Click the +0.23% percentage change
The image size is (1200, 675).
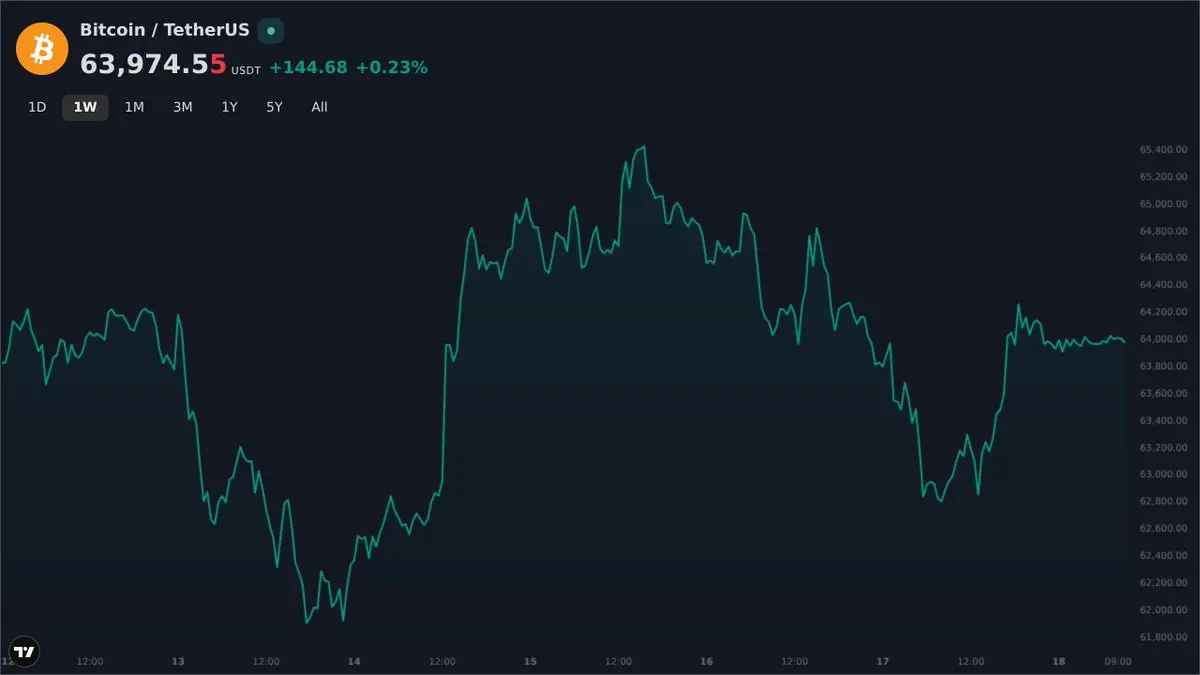click(392, 67)
